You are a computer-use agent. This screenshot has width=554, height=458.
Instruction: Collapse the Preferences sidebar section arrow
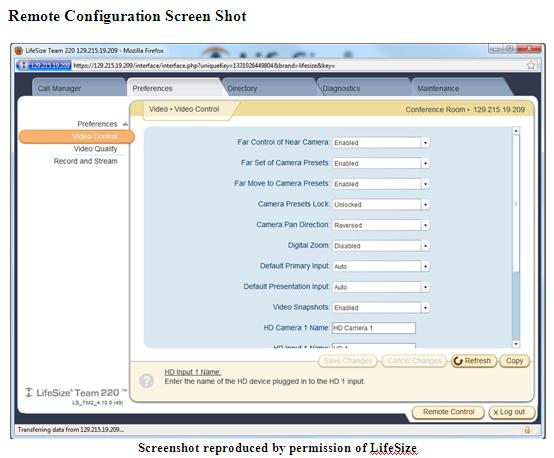point(125,124)
